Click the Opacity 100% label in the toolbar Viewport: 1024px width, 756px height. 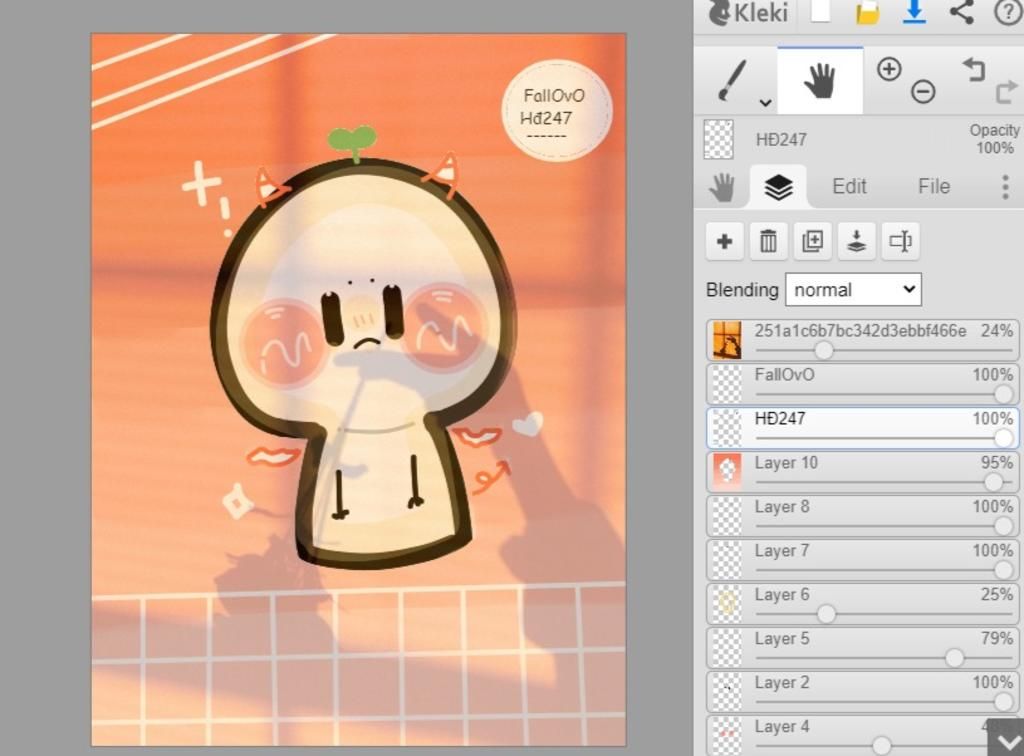(994, 138)
